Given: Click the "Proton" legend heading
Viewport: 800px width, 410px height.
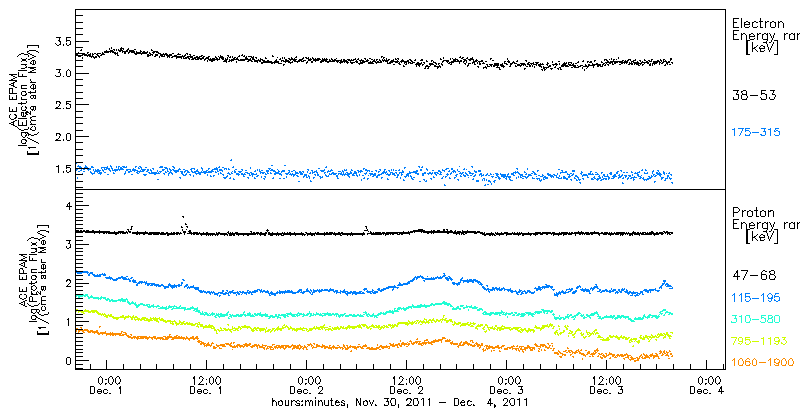Looking at the screenshot, I should (x=753, y=213).
